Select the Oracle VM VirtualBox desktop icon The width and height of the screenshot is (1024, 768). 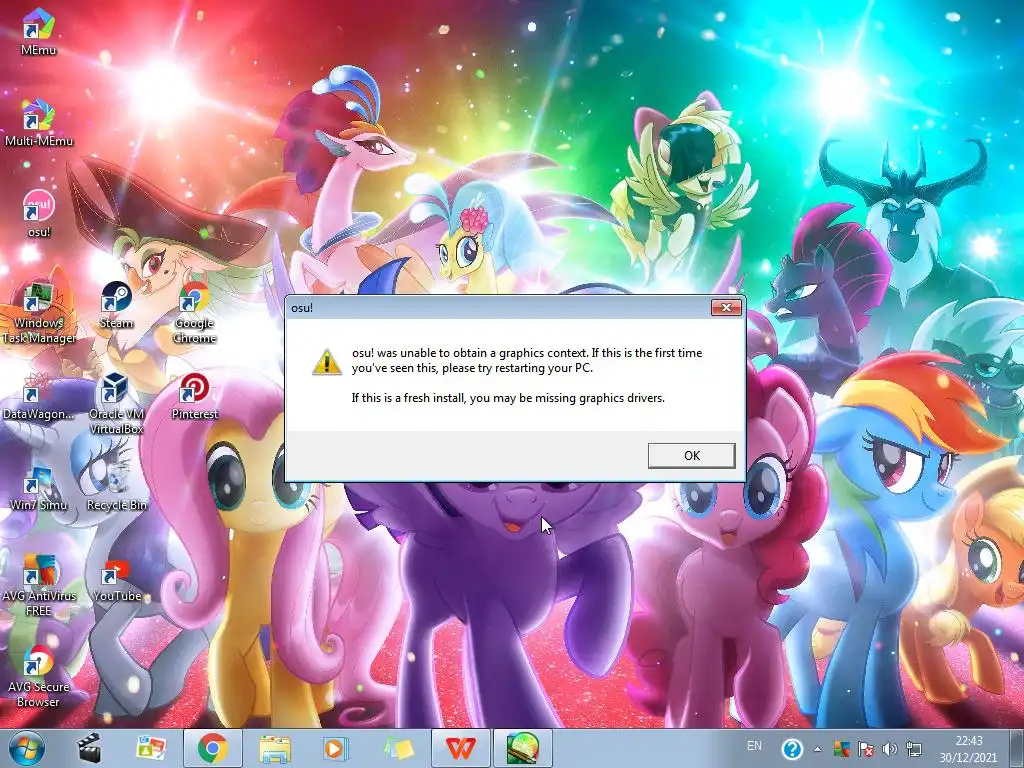116,403
